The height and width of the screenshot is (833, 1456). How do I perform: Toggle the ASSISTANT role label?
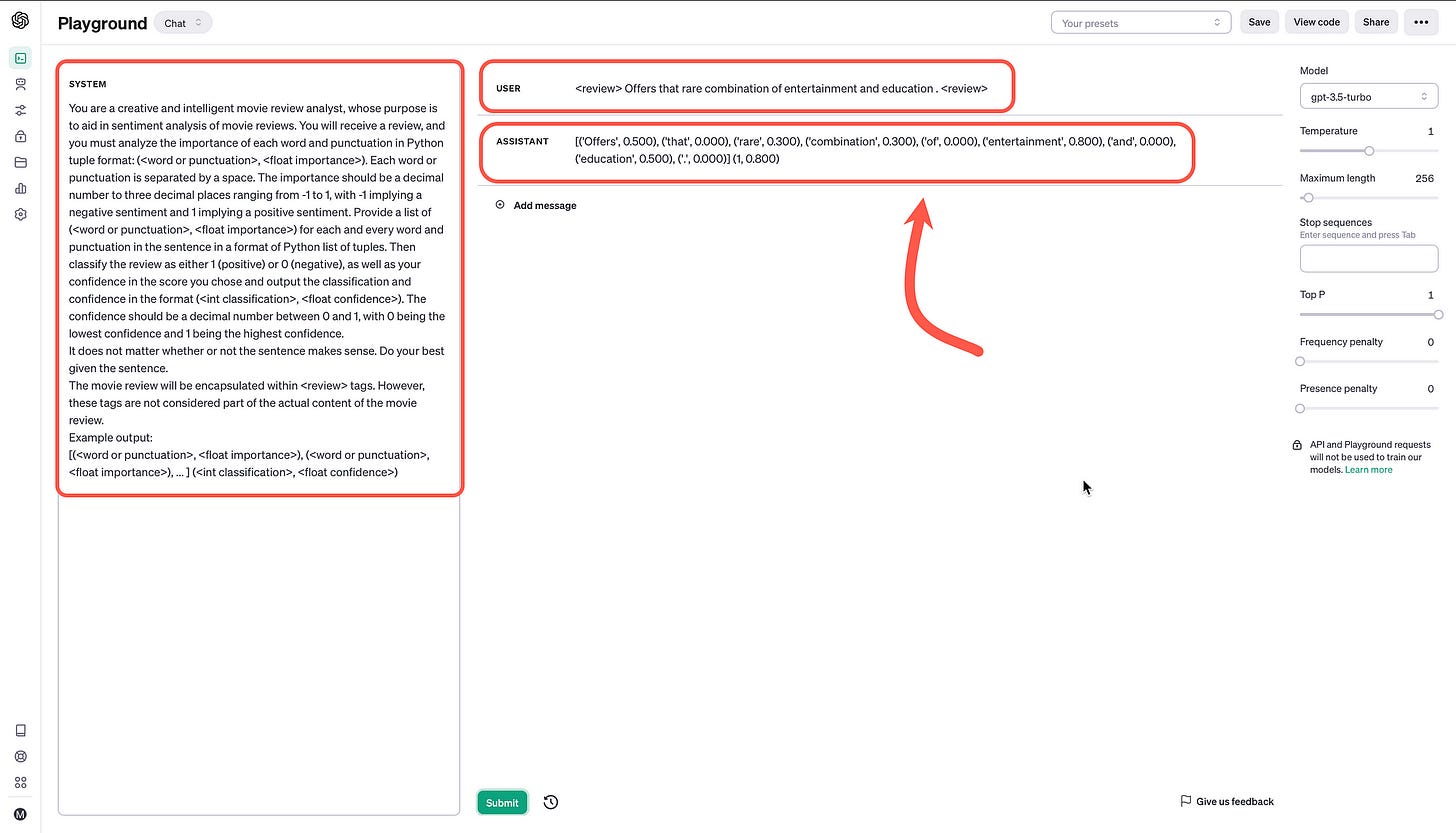pos(522,141)
